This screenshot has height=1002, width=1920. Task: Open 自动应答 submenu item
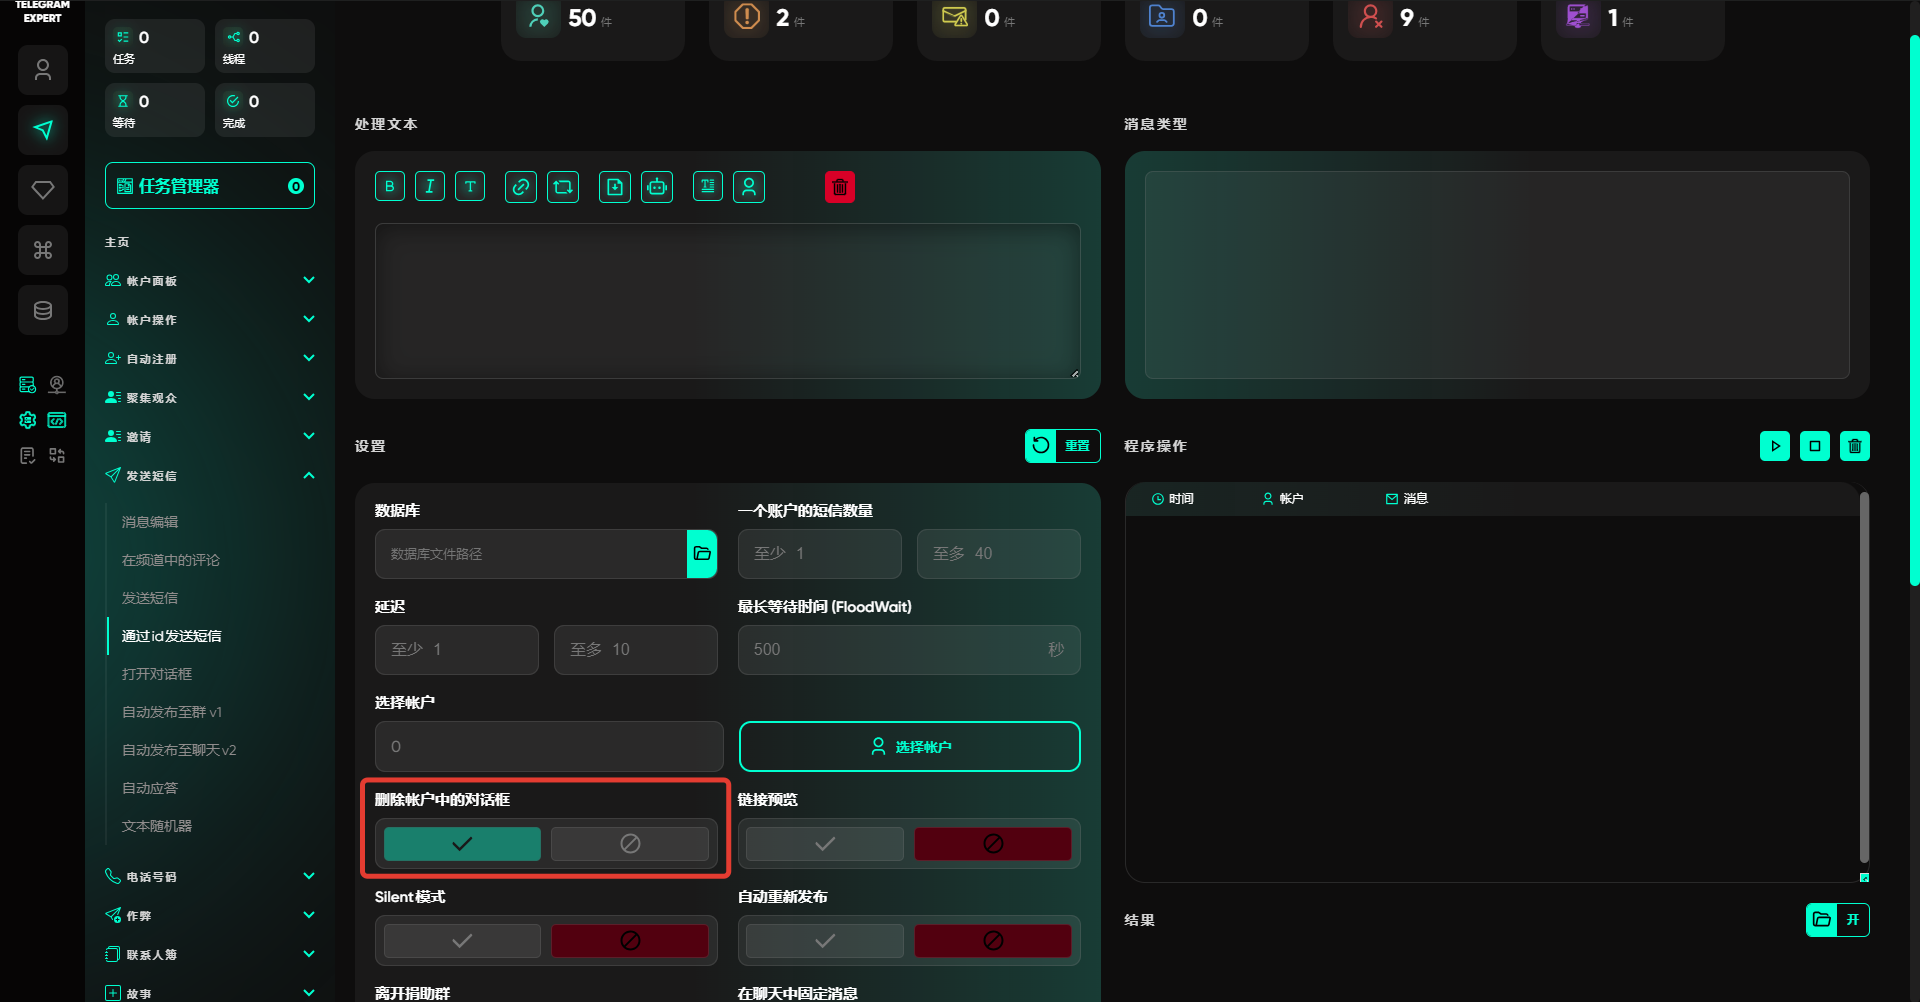pyautogui.click(x=150, y=788)
